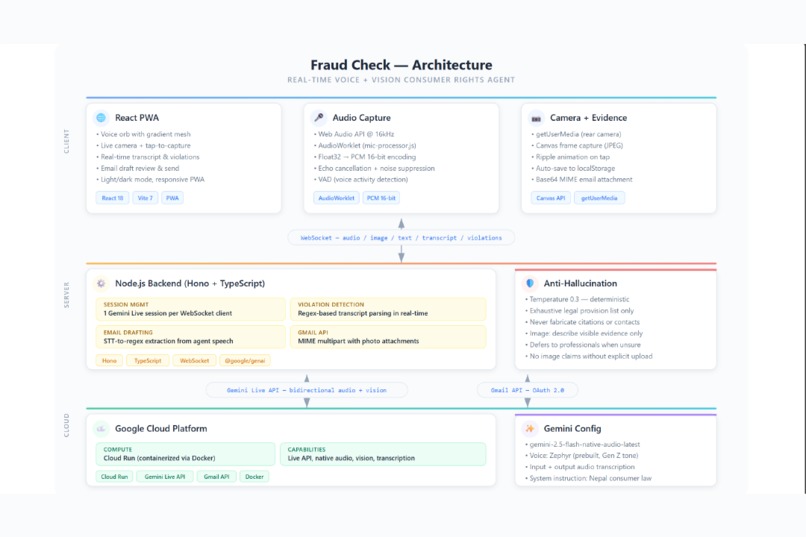Click the Anti-Hallucination heading

[580, 283]
